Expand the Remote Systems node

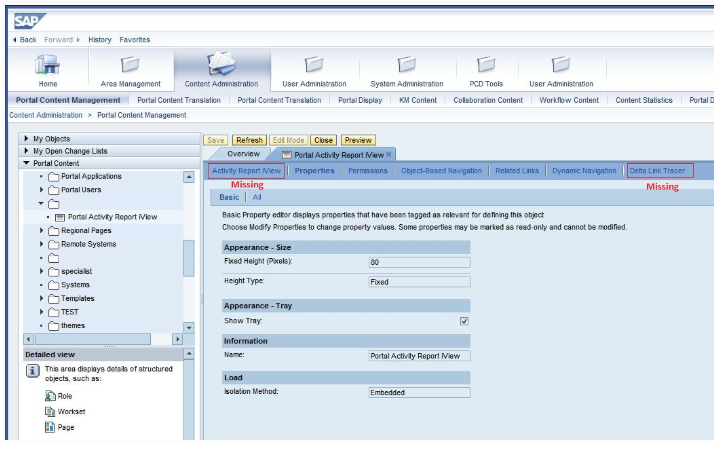[x=41, y=244]
